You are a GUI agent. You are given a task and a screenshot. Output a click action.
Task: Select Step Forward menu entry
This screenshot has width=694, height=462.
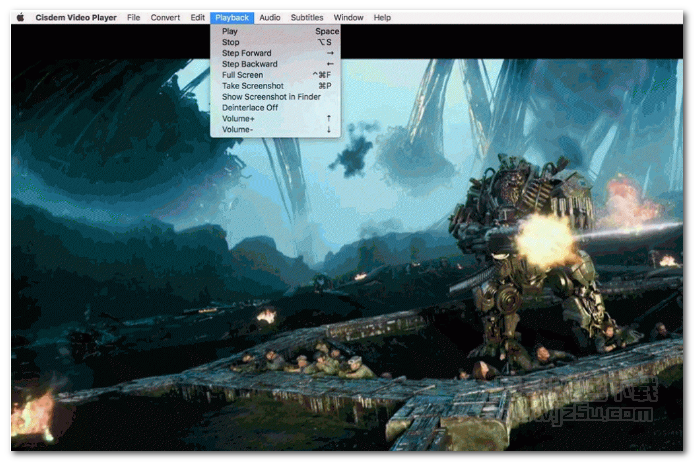point(275,53)
